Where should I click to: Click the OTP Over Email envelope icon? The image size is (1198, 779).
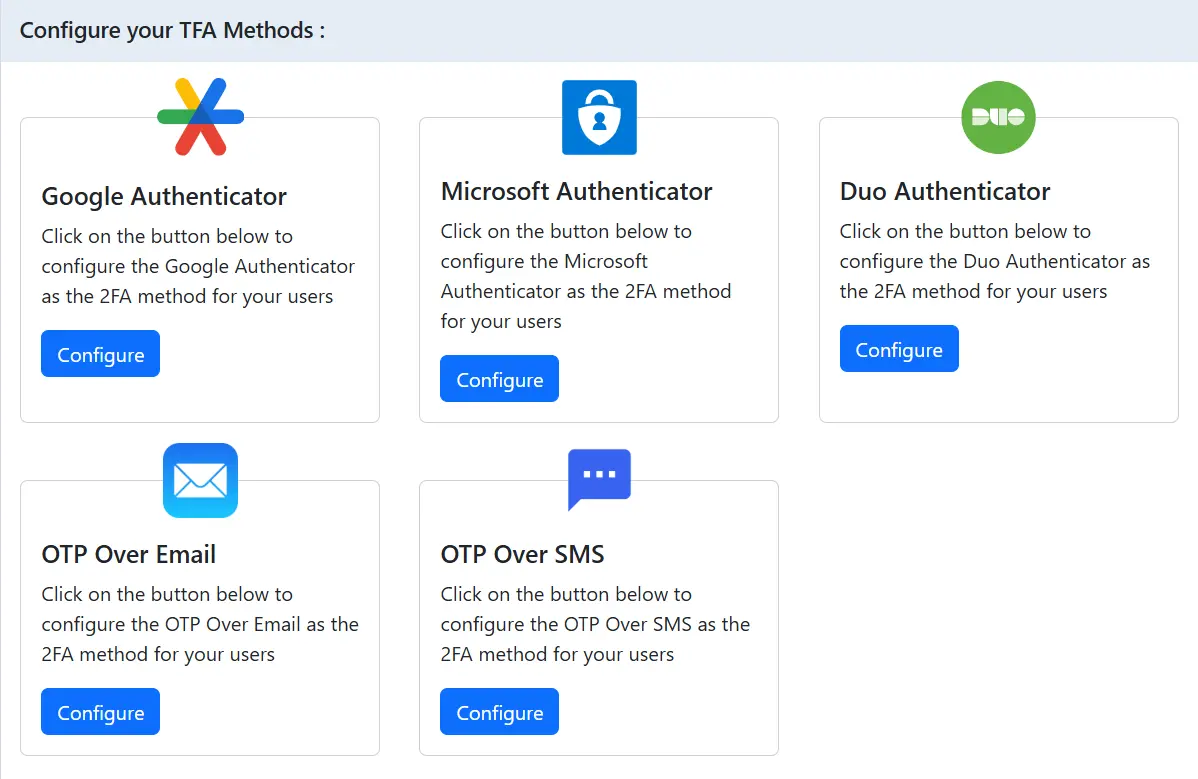200,480
